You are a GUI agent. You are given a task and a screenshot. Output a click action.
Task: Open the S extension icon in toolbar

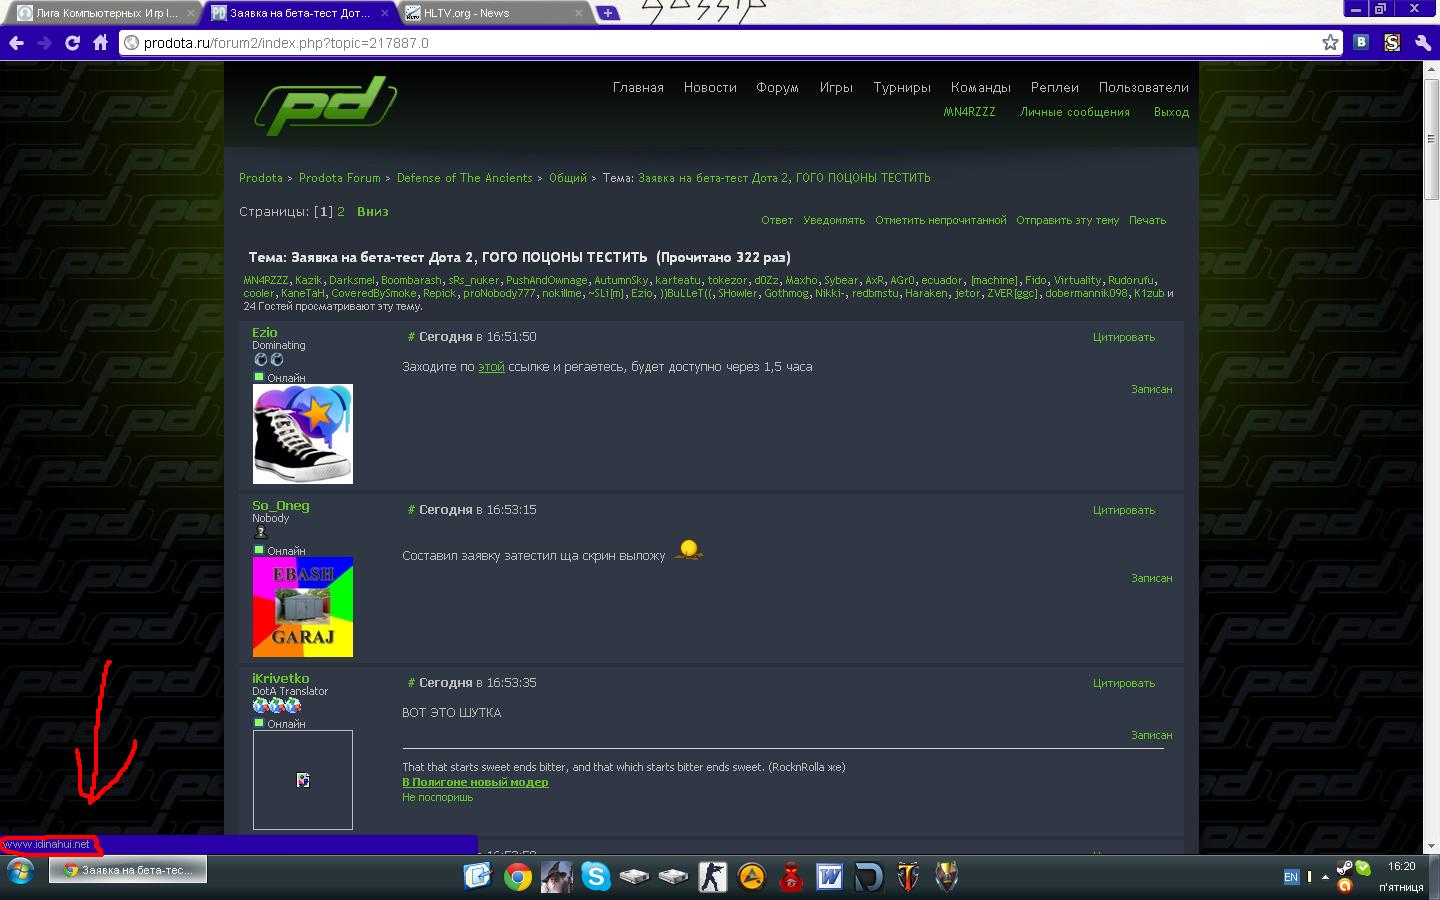tap(1392, 42)
